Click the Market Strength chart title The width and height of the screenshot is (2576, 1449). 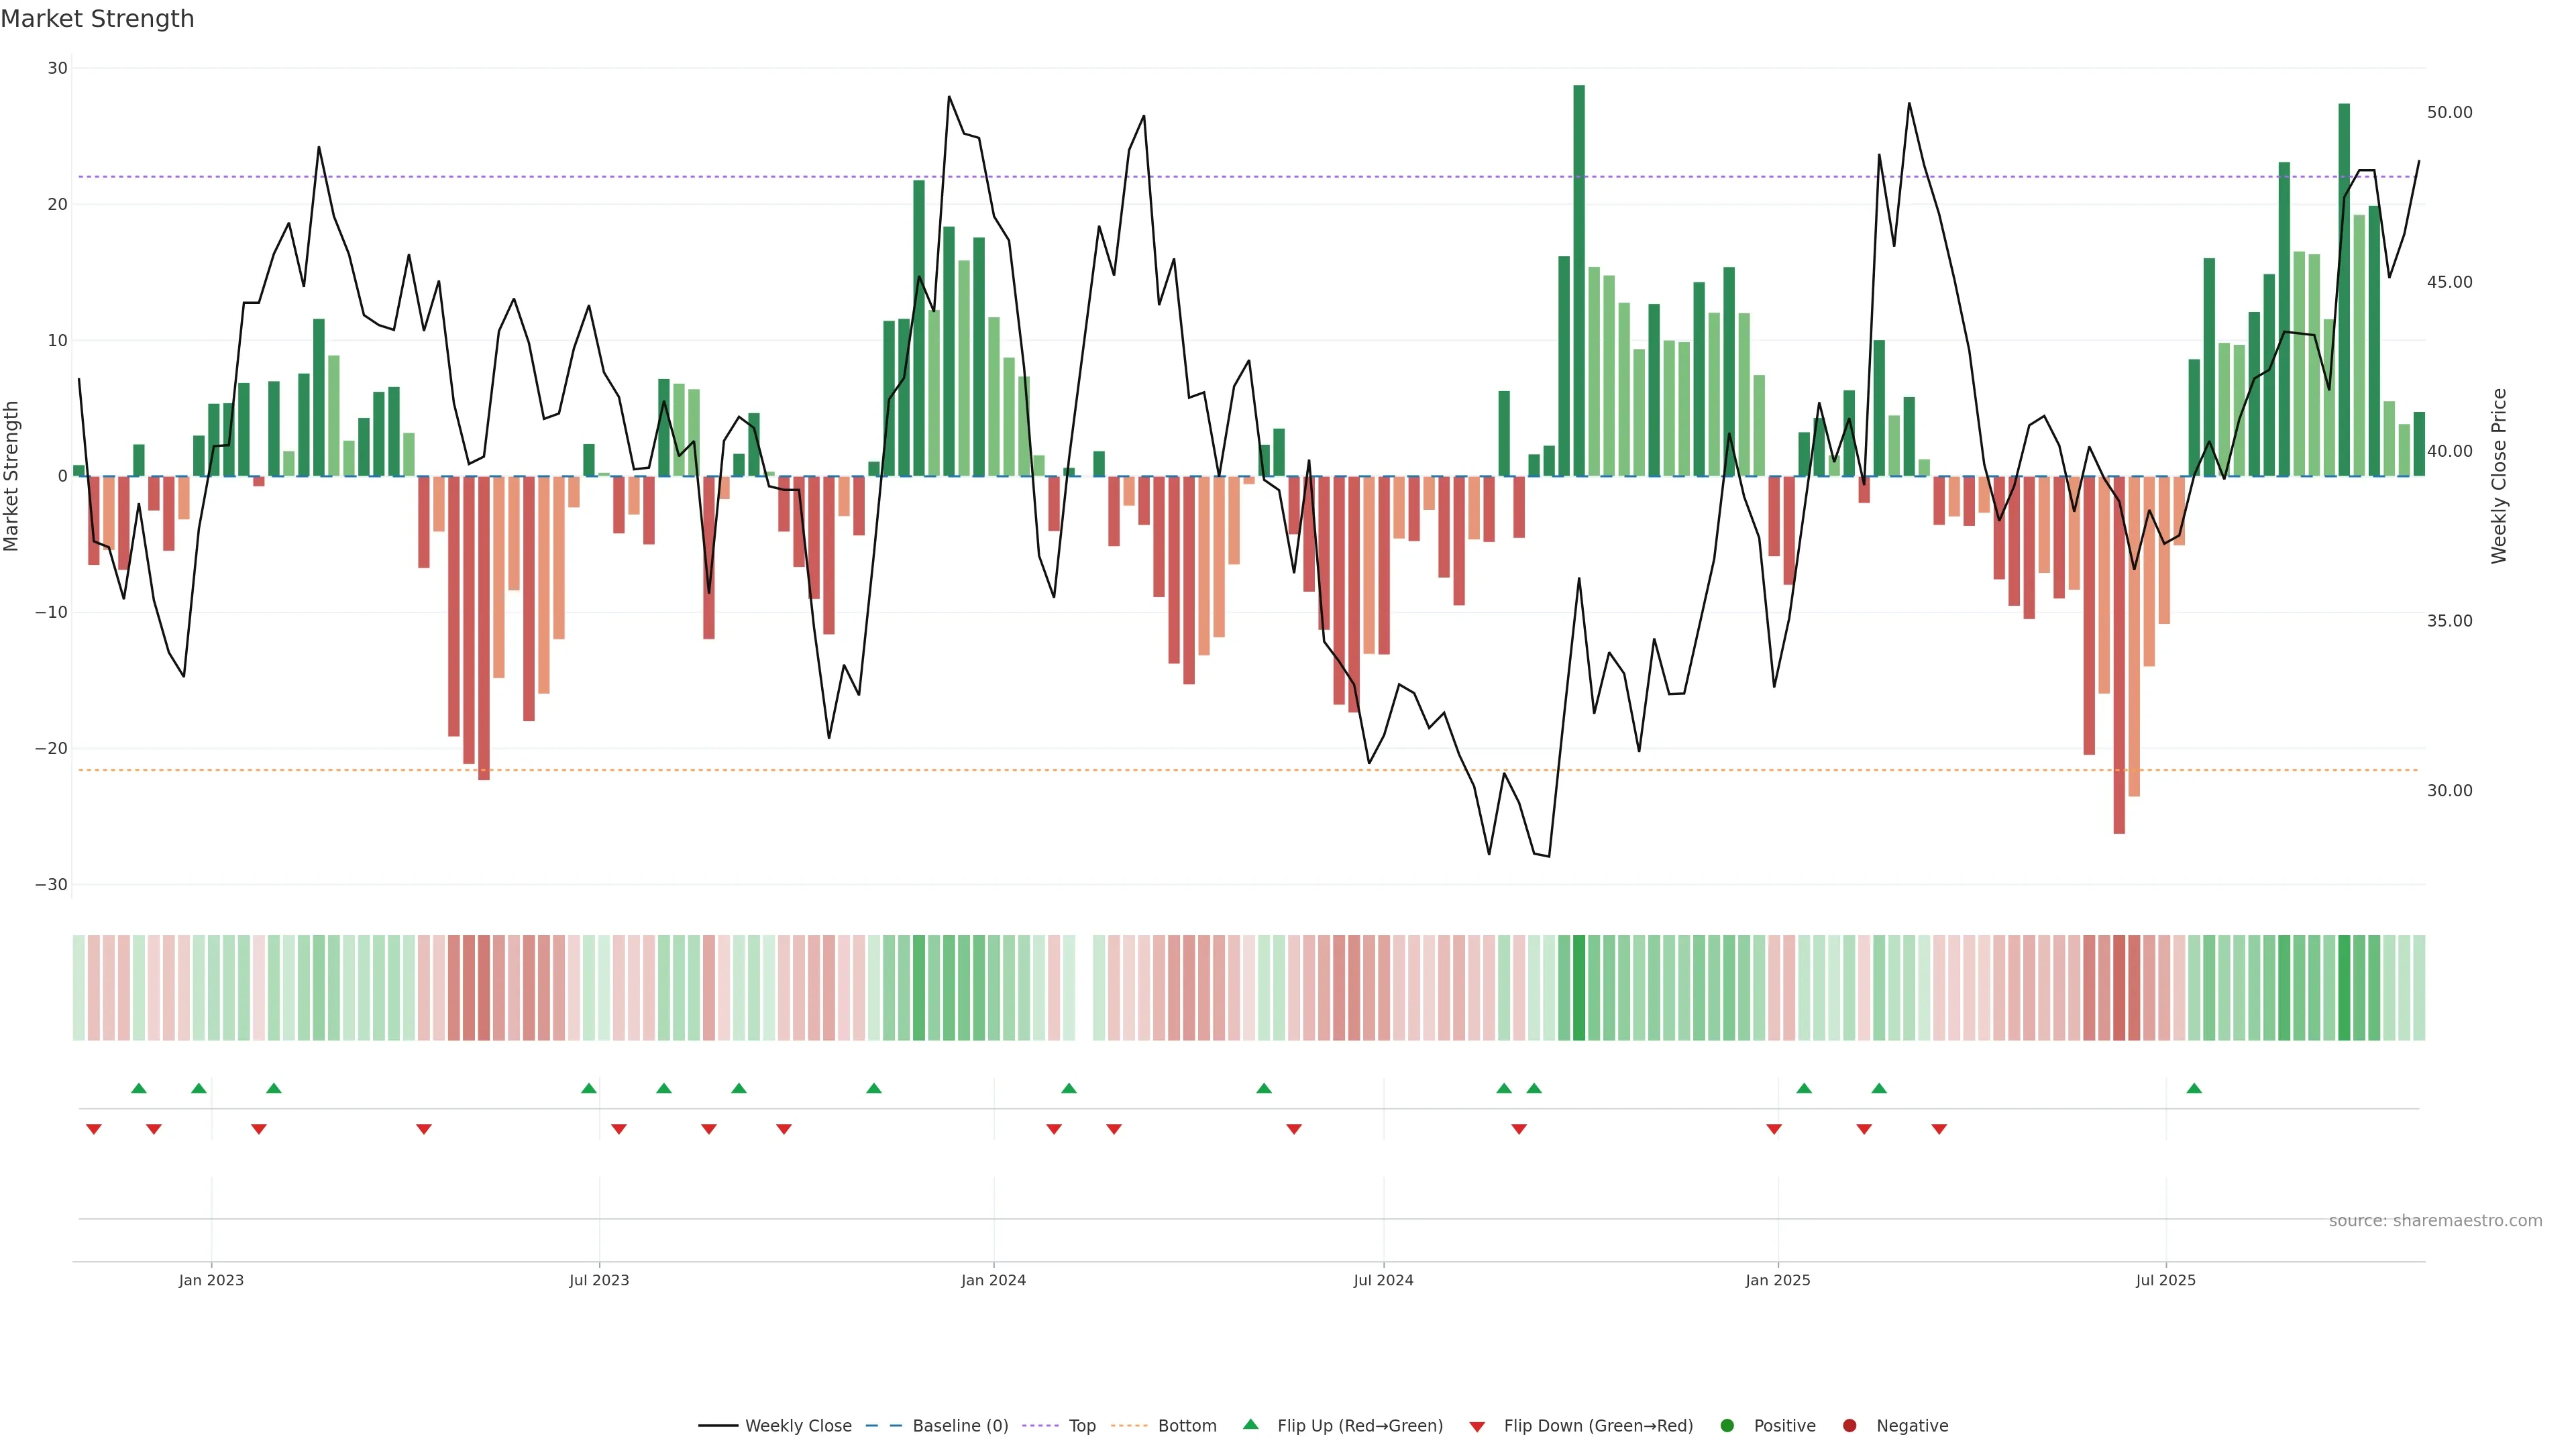(x=97, y=19)
